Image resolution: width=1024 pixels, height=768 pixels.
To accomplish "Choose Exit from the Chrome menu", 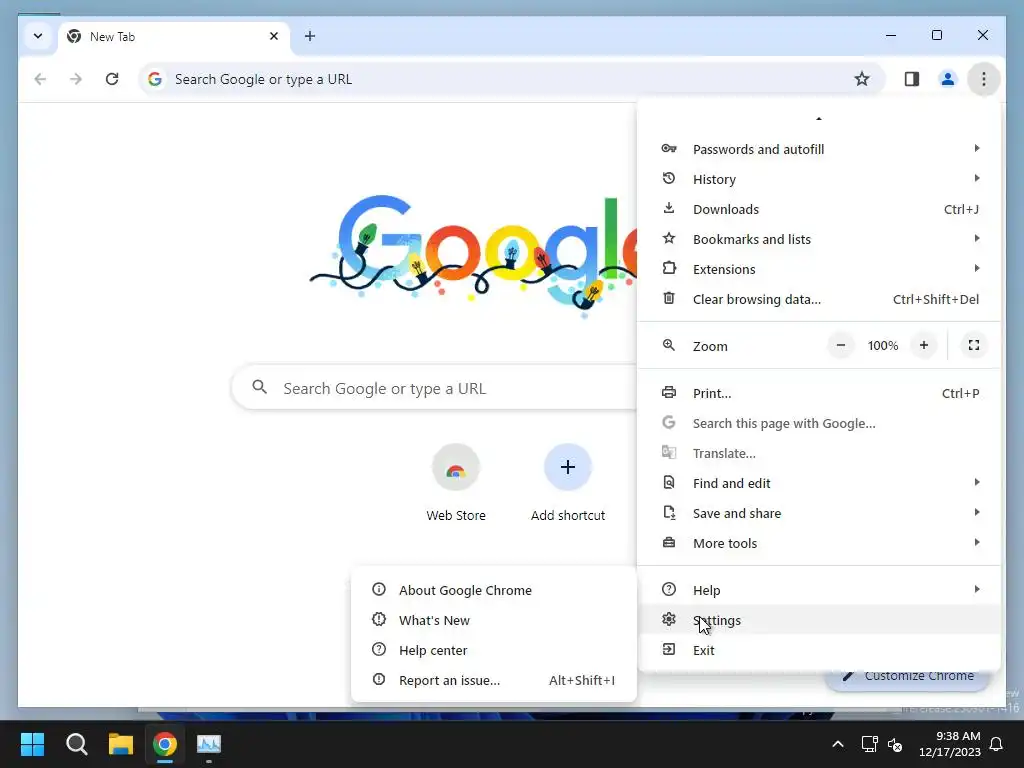I will [819, 650].
